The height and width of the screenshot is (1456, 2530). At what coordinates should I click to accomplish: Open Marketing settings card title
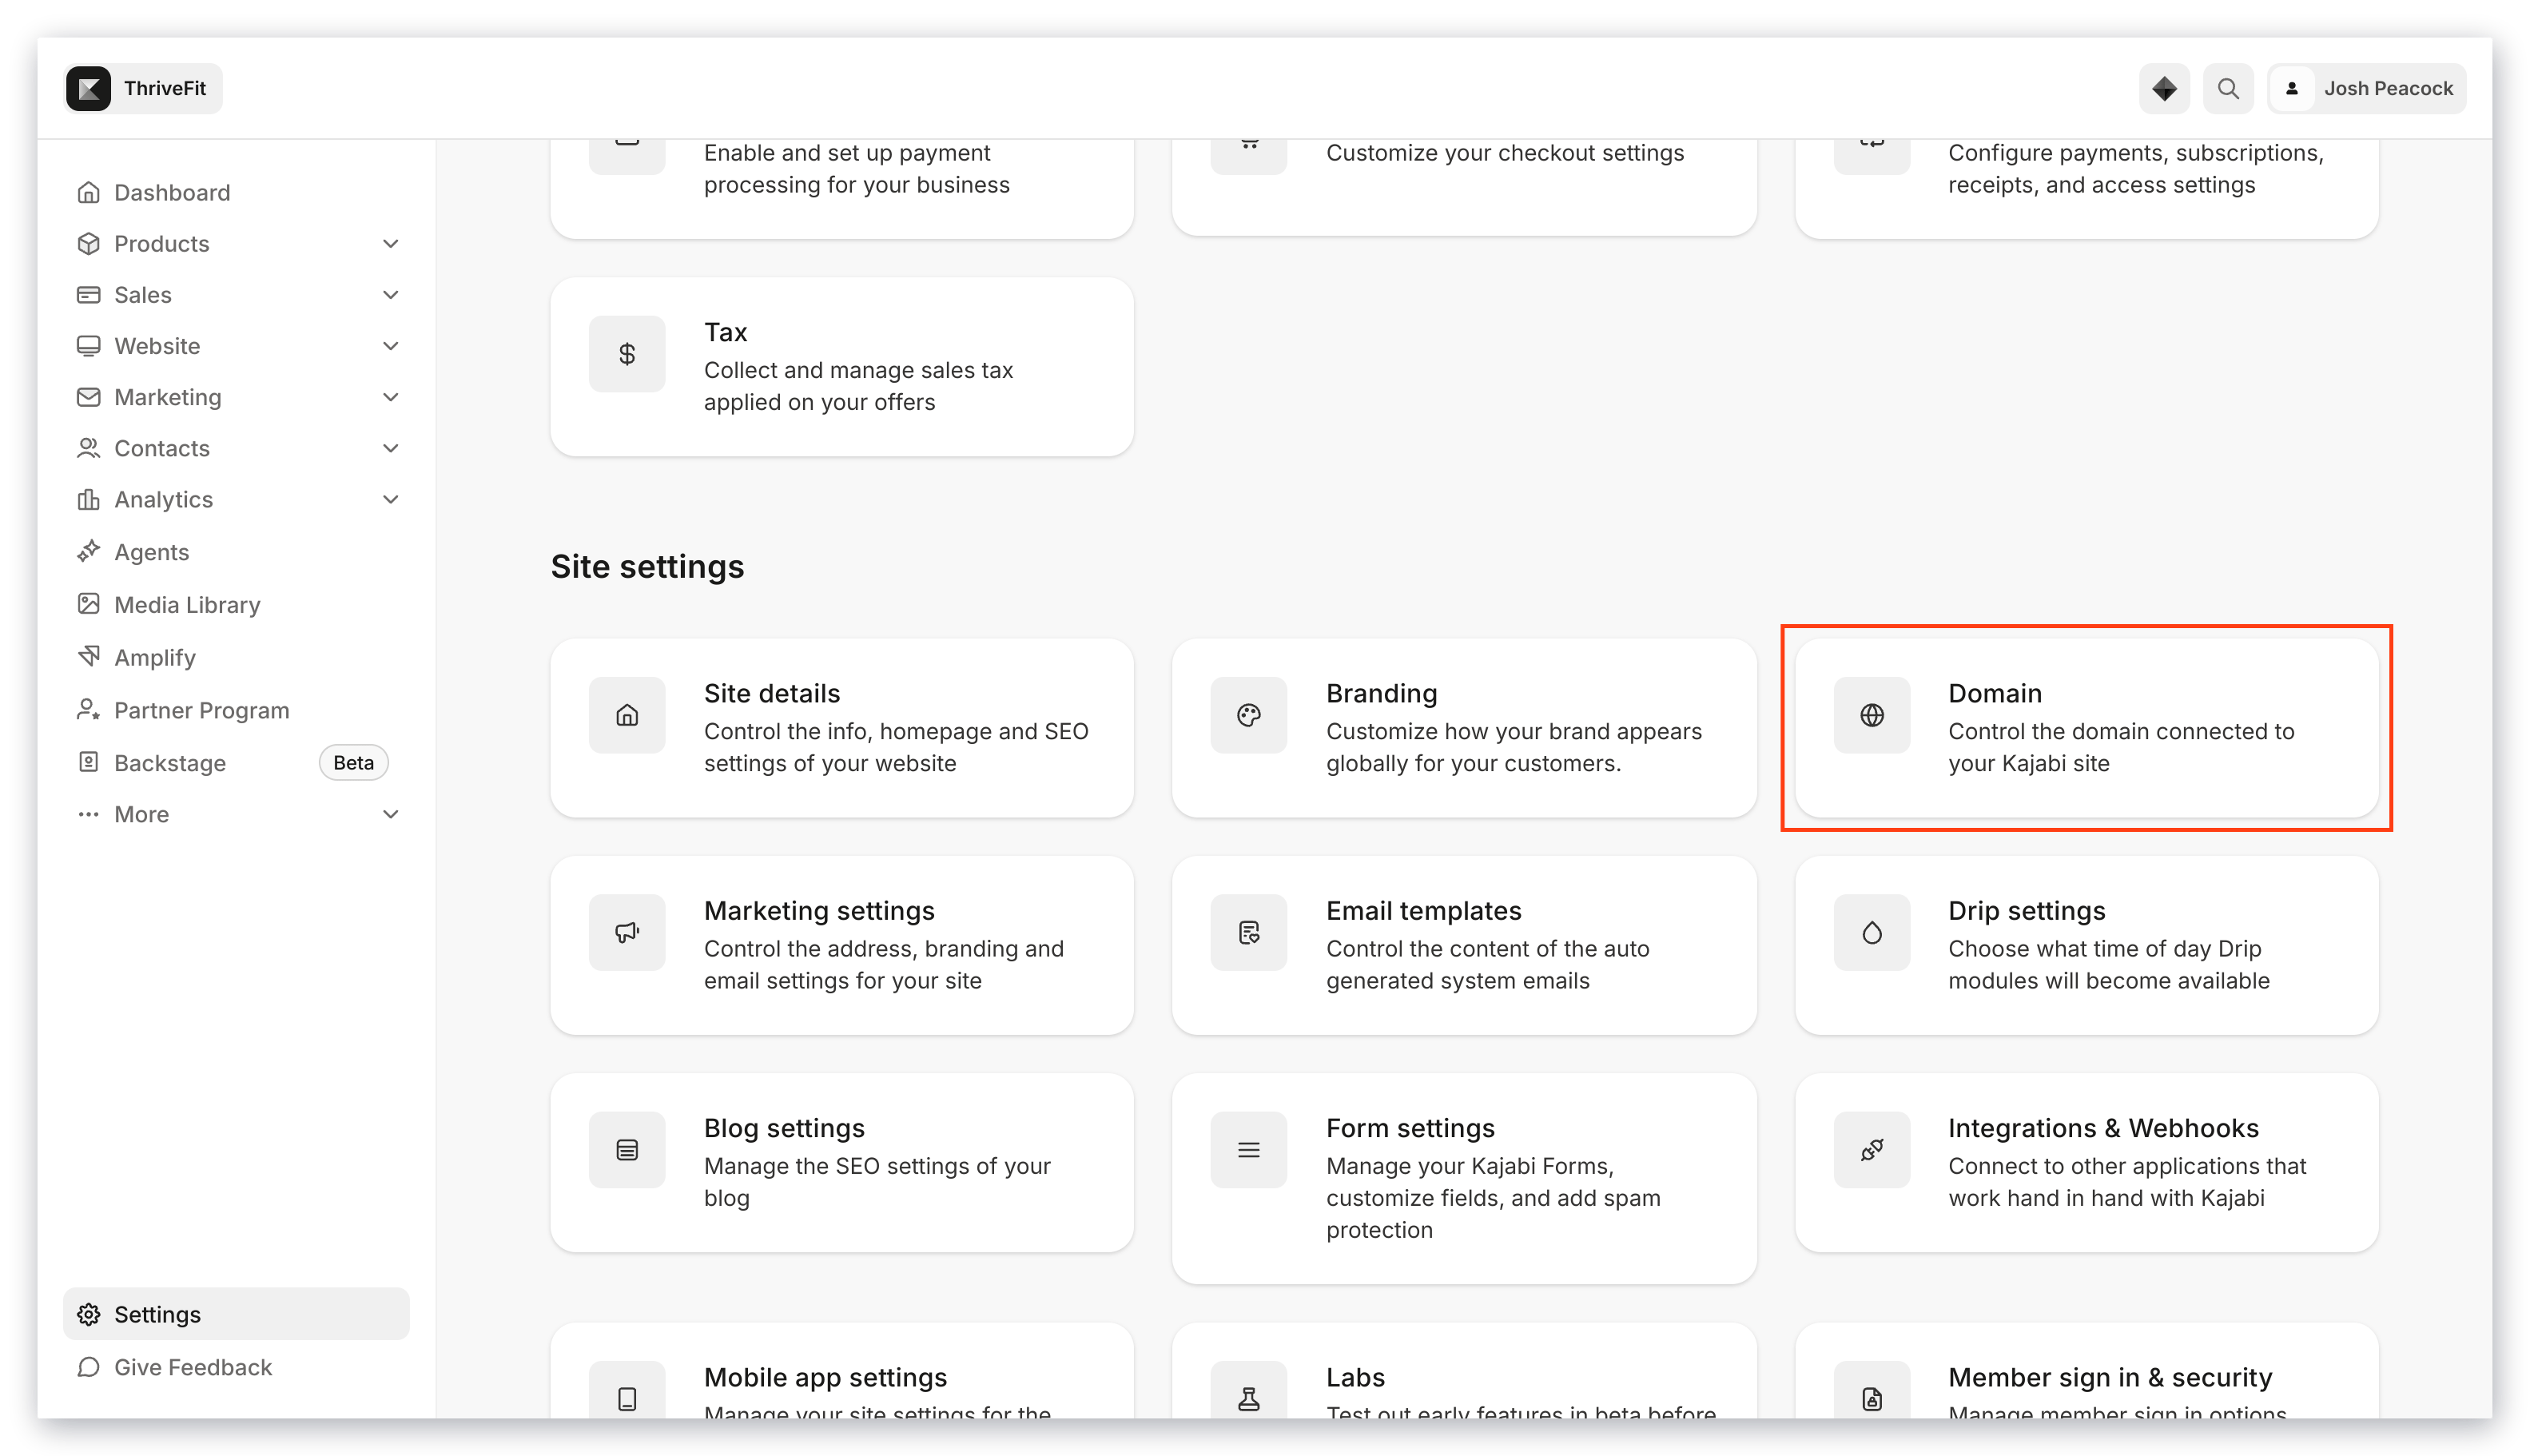pyautogui.click(x=819, y=910)
